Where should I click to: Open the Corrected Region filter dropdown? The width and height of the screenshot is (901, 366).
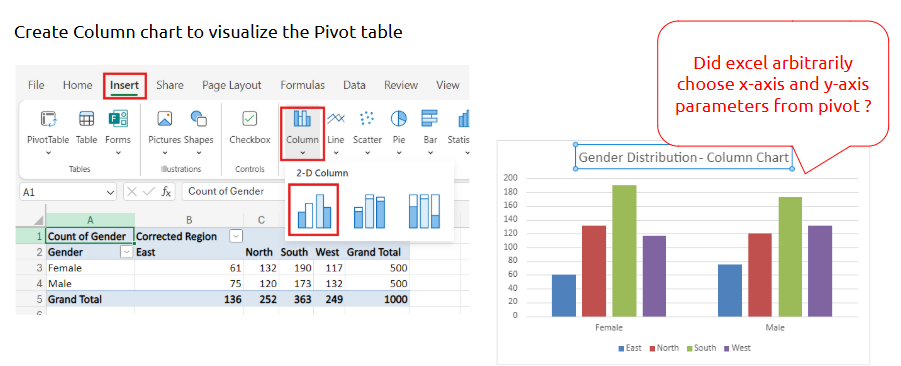[236, 236]
